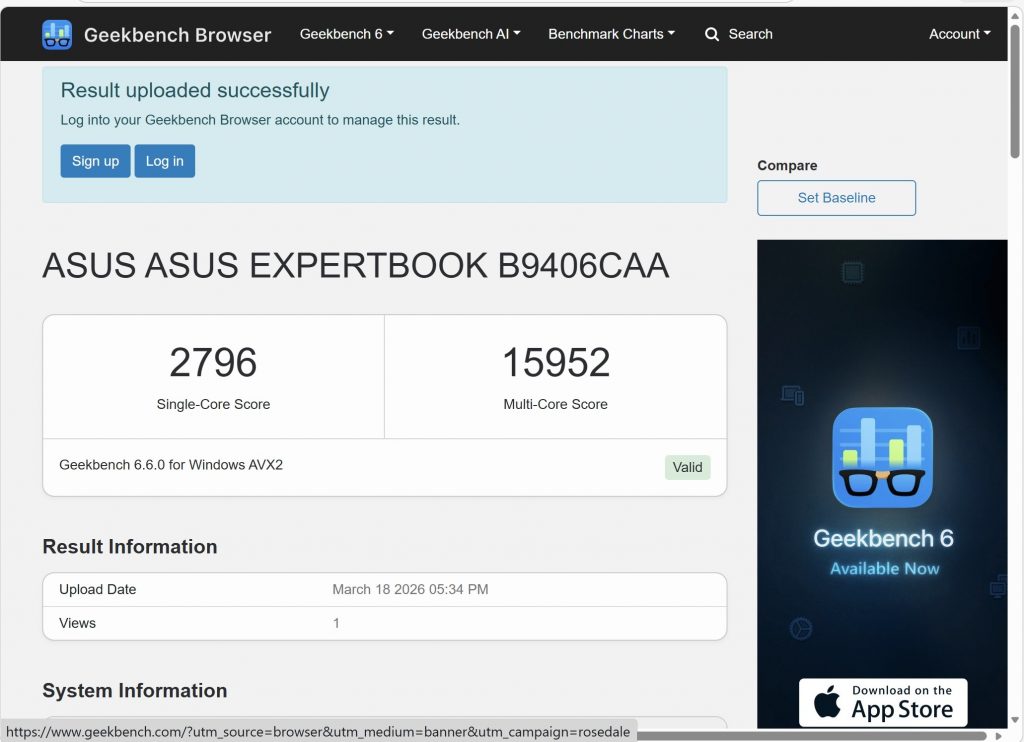This screenshot has width=1024, height=742.
Task: Click the Geekbench 6 app icon in the sidebar ad
Action: coord(882,457)
